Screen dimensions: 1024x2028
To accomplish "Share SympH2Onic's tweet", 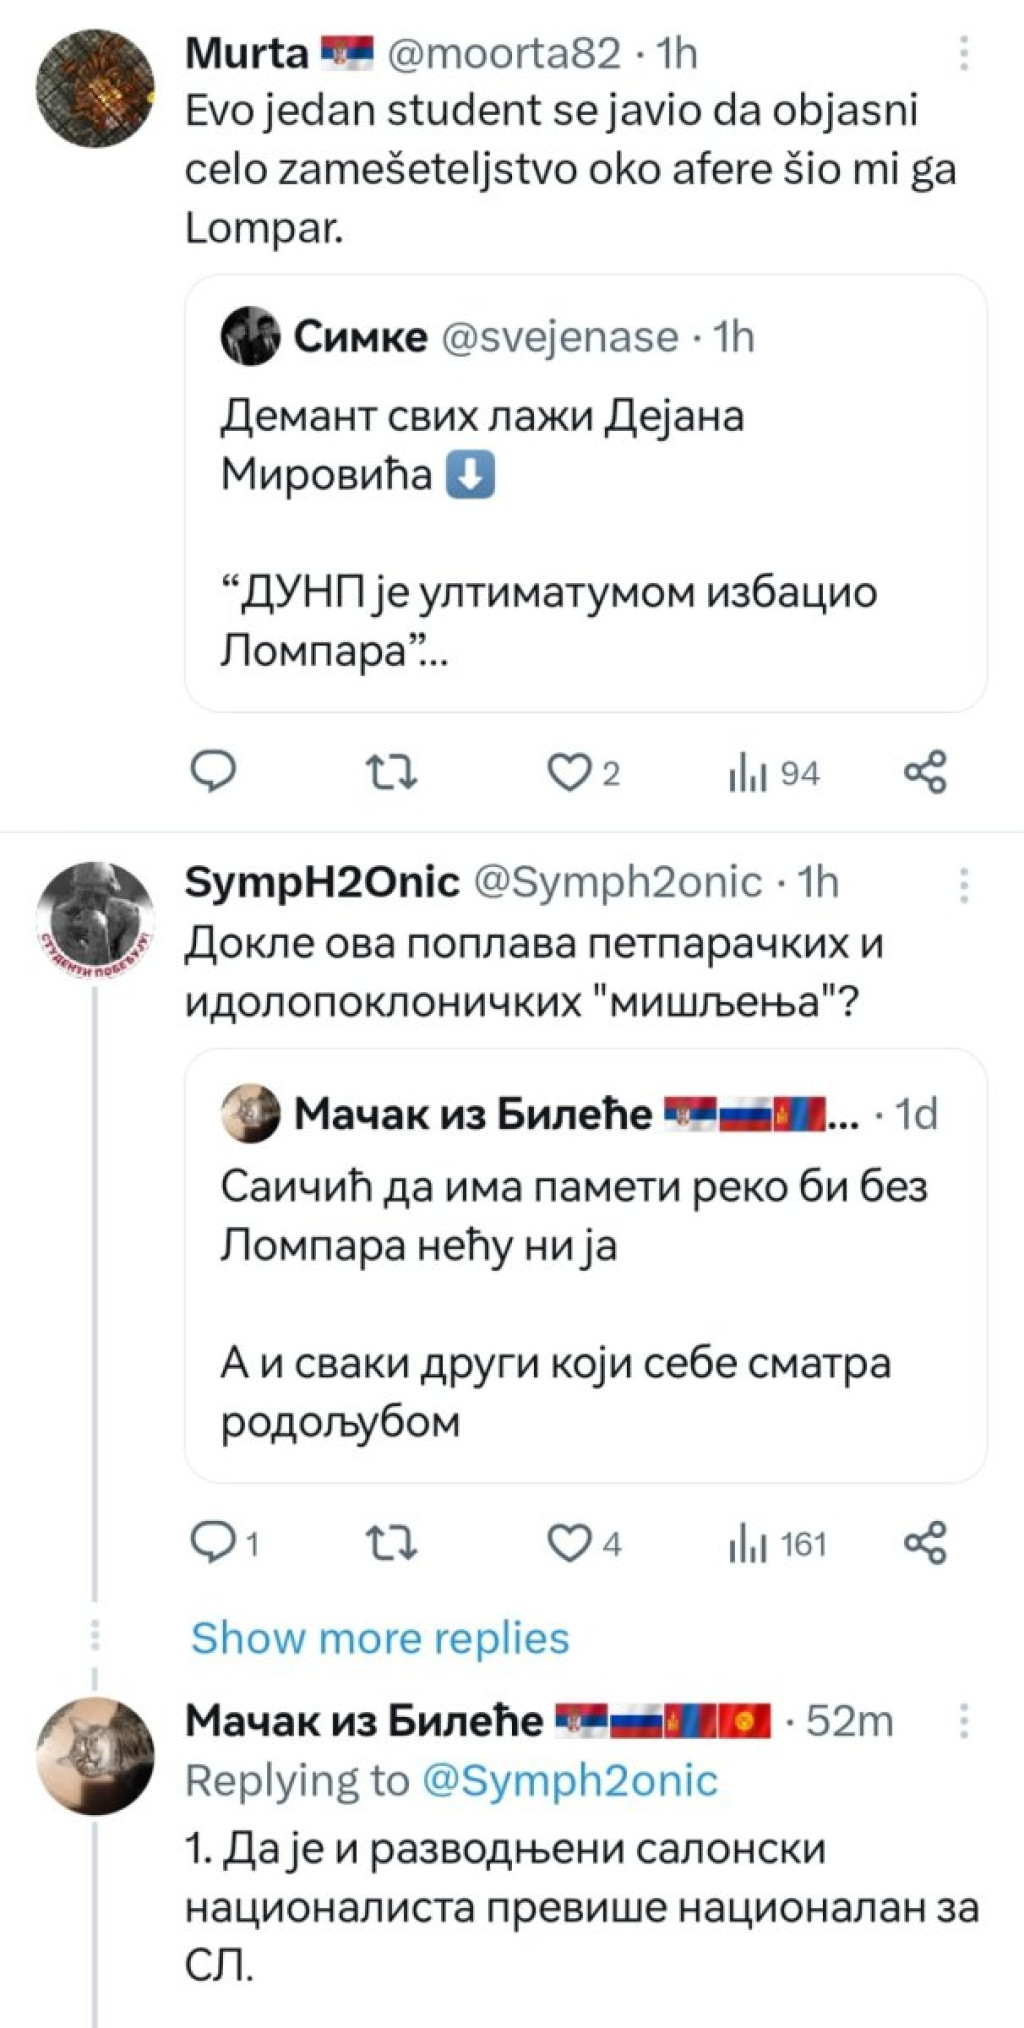I will pos(925,1544).
